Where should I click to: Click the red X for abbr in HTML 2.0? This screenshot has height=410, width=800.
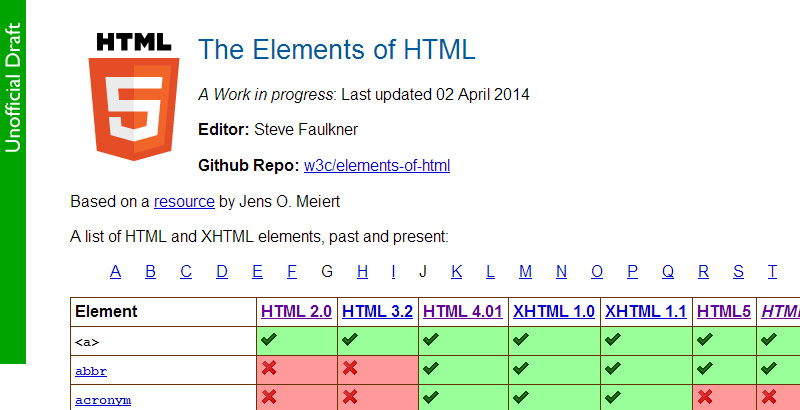(x=268, y=369)
